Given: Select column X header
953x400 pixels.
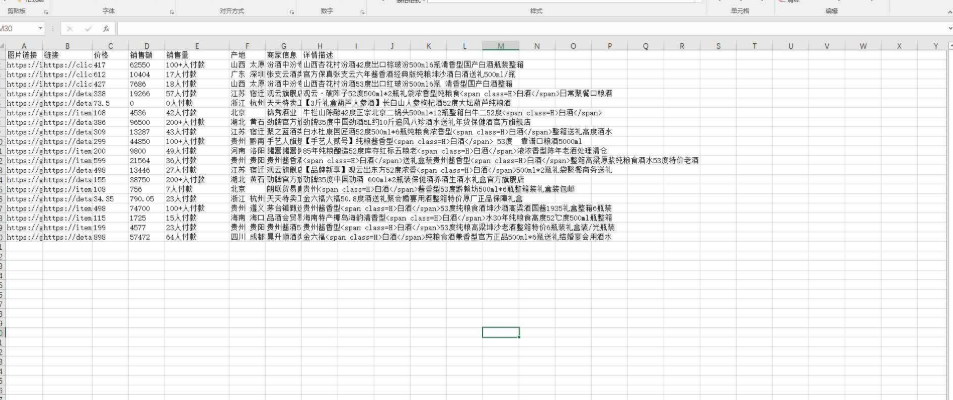Looking at the screenshot, I should point(899,46).
